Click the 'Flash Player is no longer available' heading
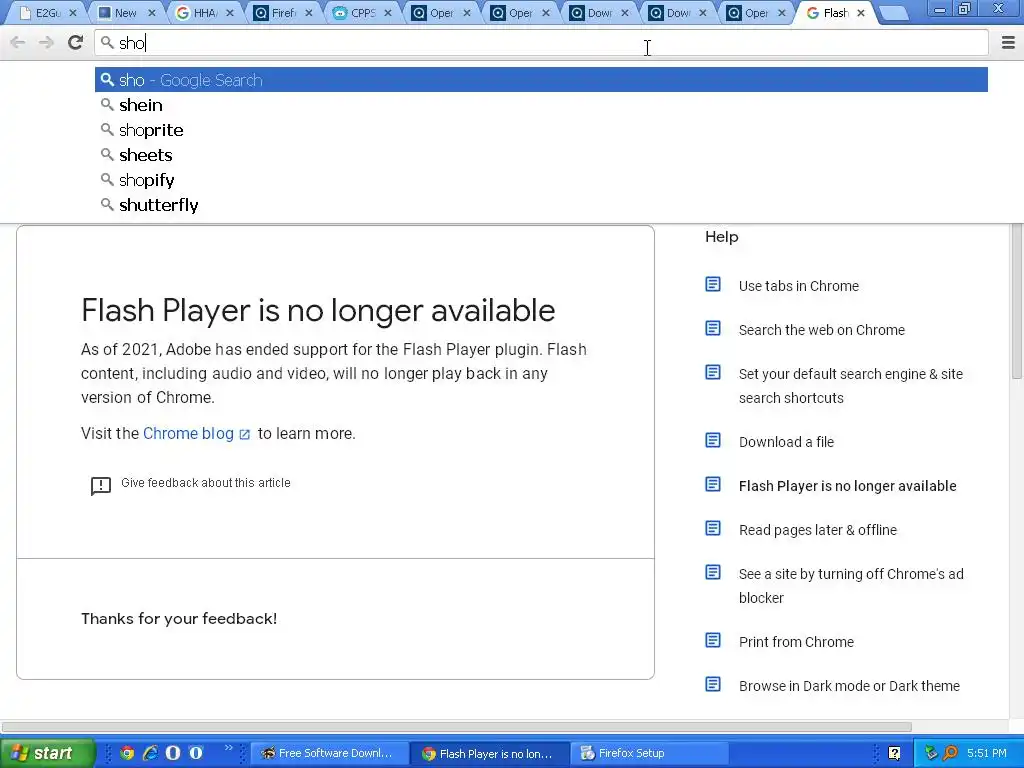This screenshot has width=1024, height=768. pos(318,310)
